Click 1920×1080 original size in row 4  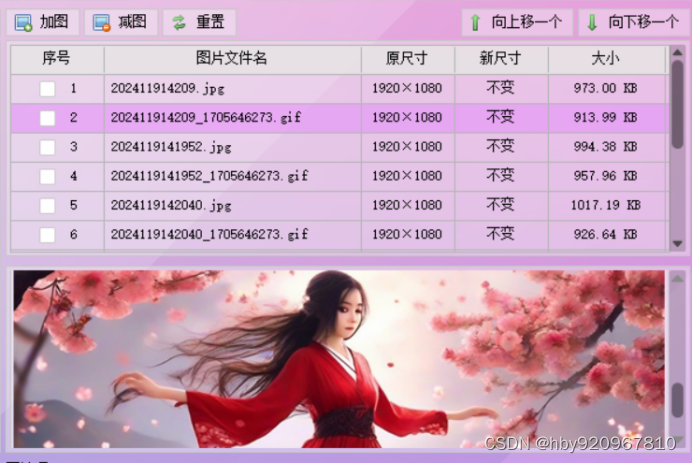point(407,176)
